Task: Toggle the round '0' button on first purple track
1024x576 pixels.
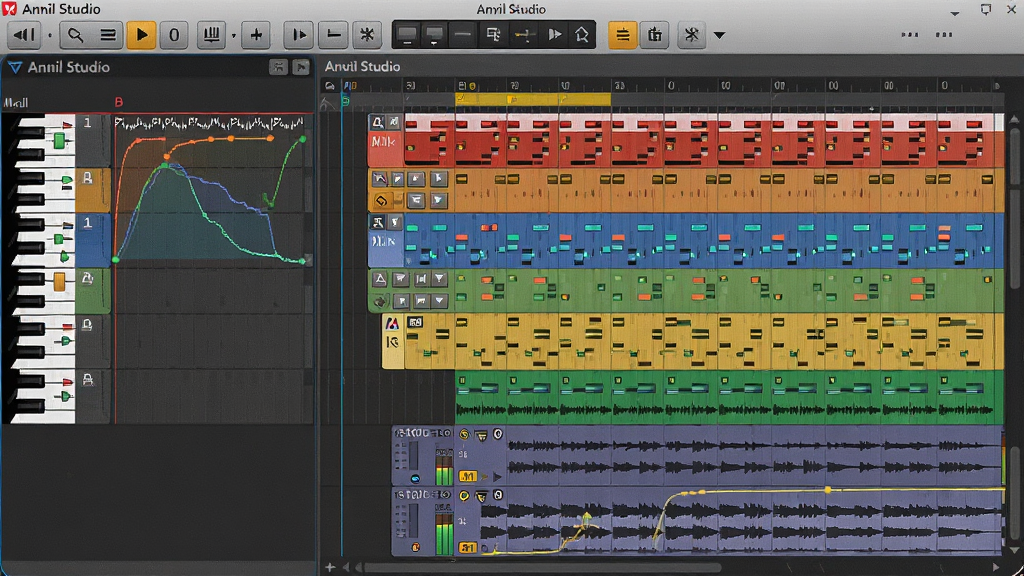Action: point(498,434)
